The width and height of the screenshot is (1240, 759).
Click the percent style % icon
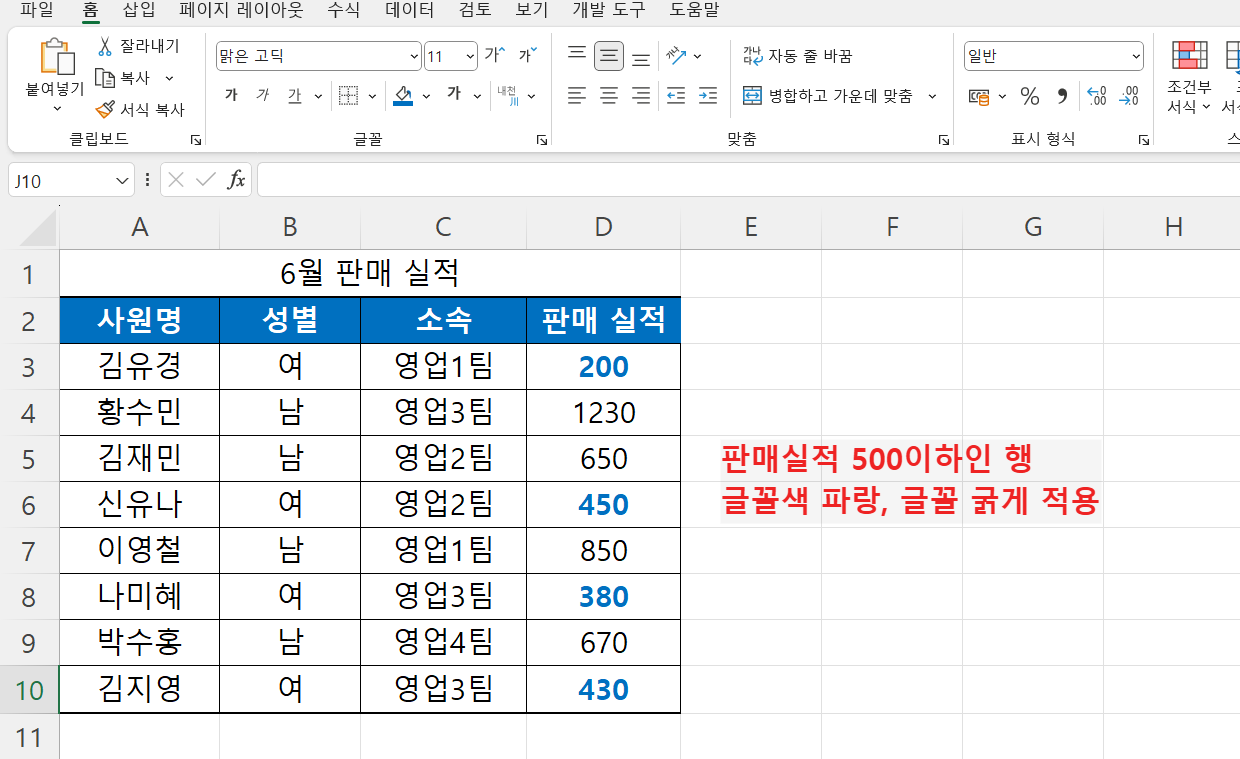pyautogui.click(x=1029, y=97)
